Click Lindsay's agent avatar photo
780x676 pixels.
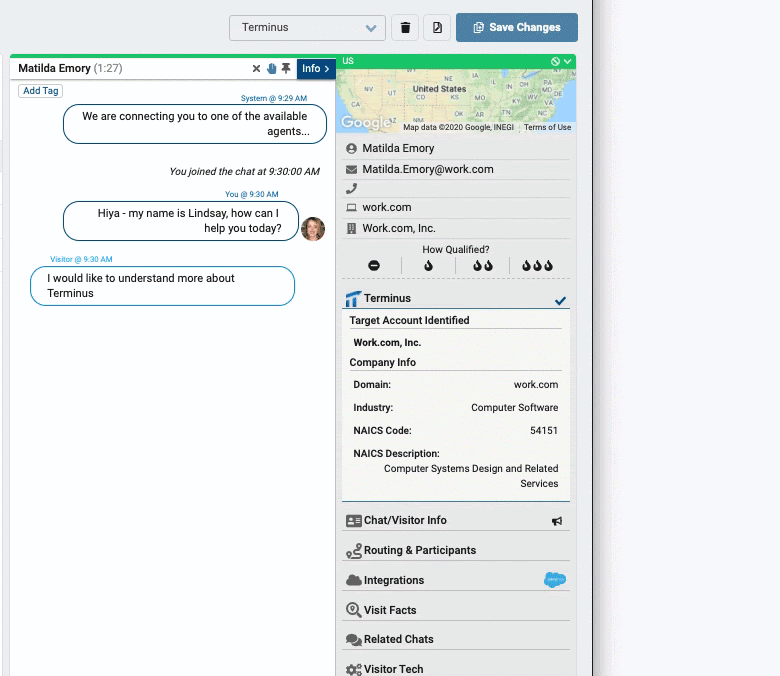pos(313,229)
